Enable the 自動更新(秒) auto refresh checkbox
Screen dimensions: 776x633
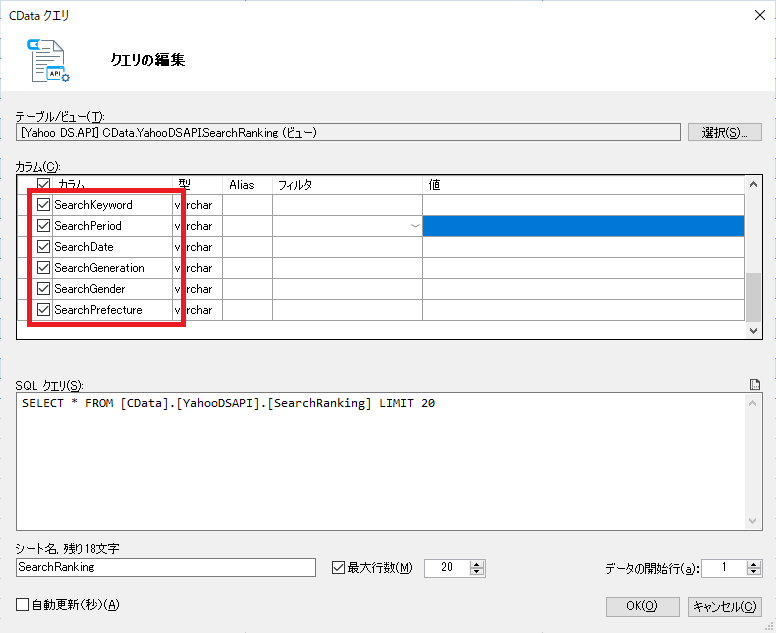tap(22, 604)
